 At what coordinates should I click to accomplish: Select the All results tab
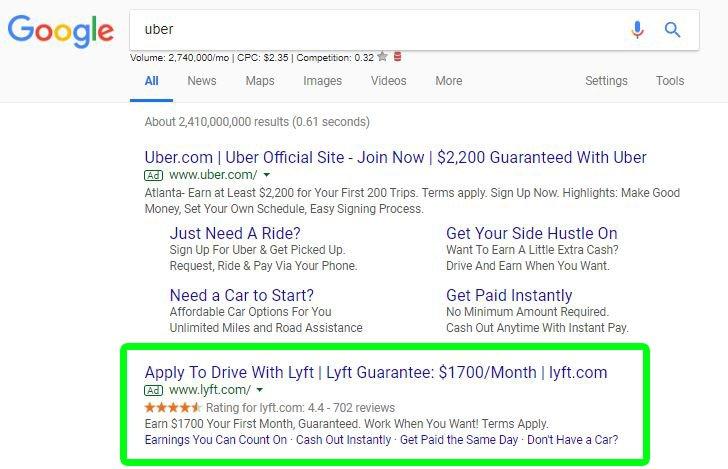tap(151, 81)
